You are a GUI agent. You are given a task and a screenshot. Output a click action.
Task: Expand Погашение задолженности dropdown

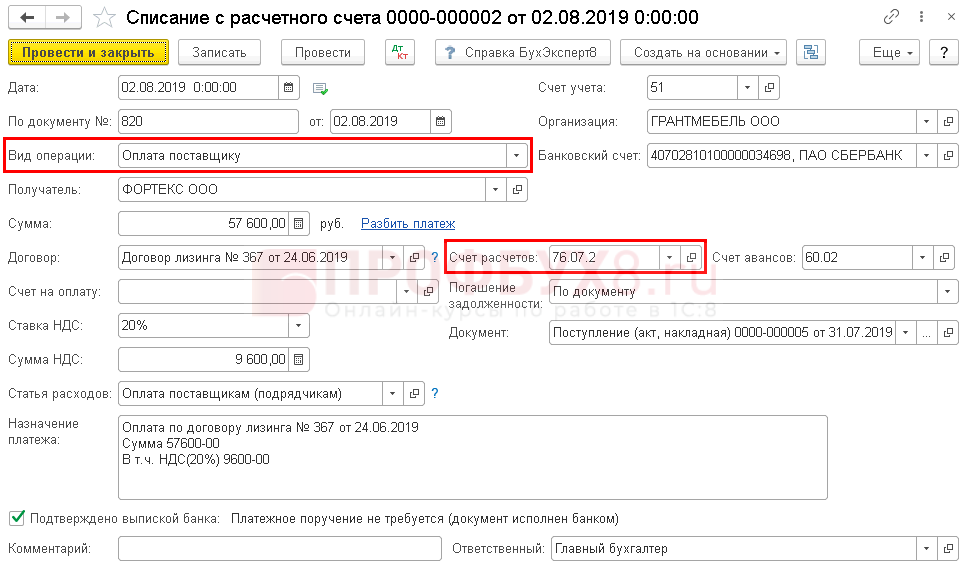947,291
